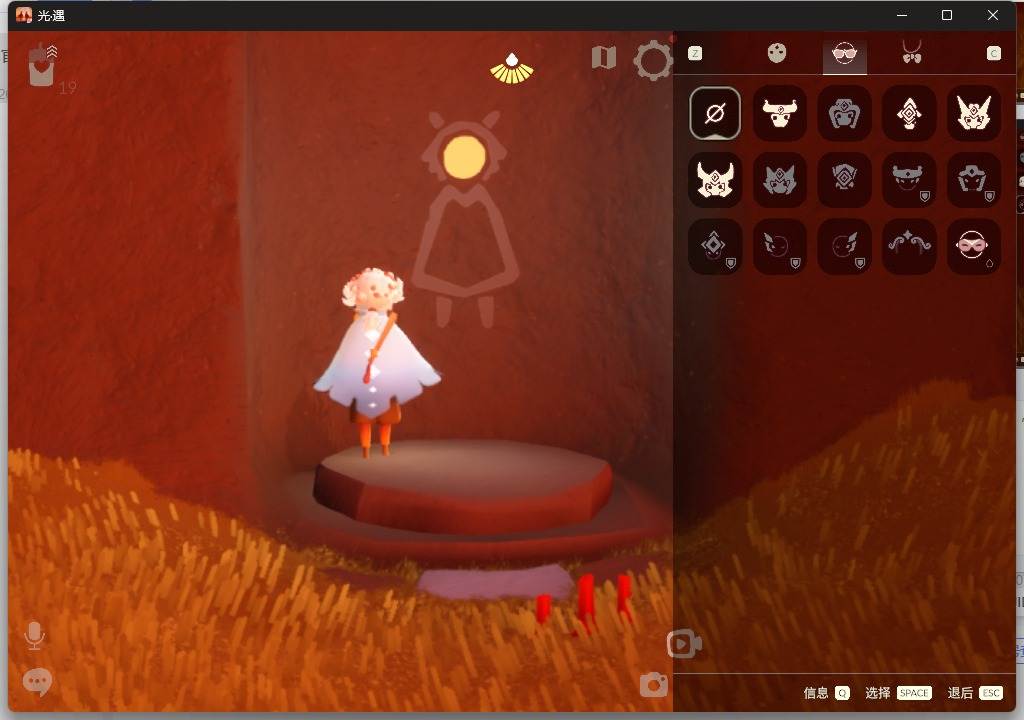Click the 信息 Q info button
This screenshot has width=1024, height=720.
[826, 693]
